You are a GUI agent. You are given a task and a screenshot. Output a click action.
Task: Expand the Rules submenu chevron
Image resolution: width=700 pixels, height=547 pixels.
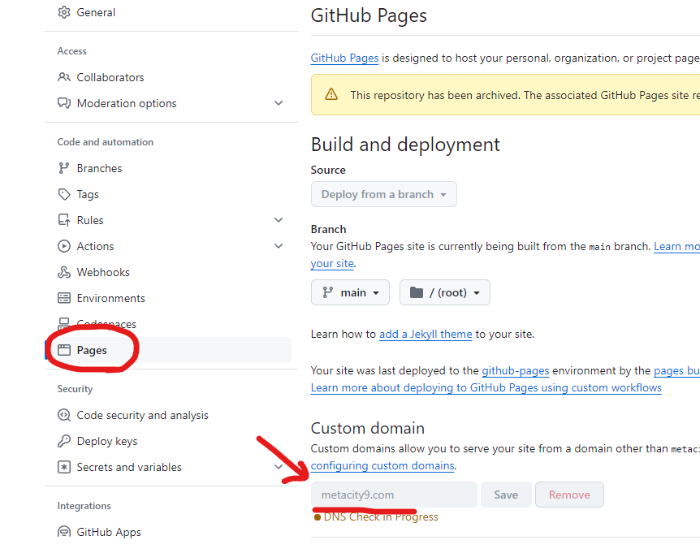click(278, 220)
